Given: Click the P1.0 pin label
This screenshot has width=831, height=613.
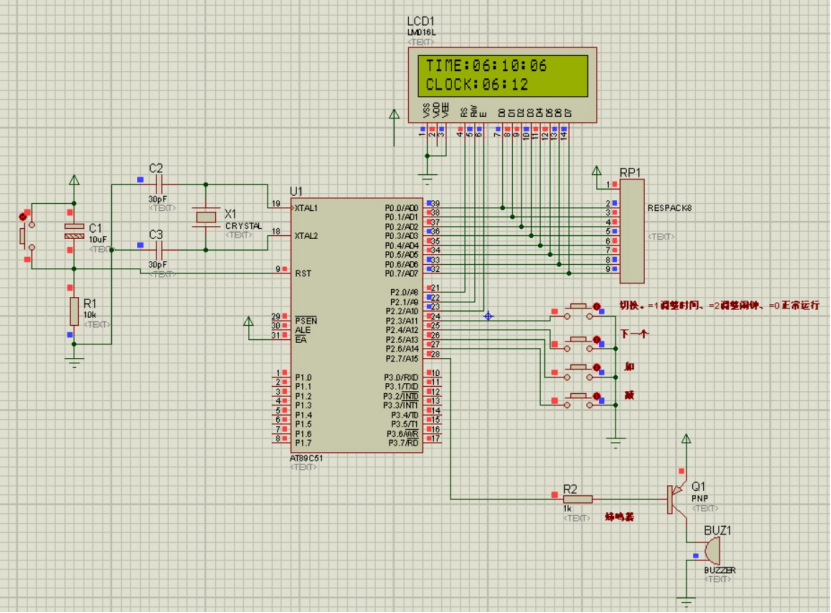Looking at the screenshot, I should click(303, 378).
